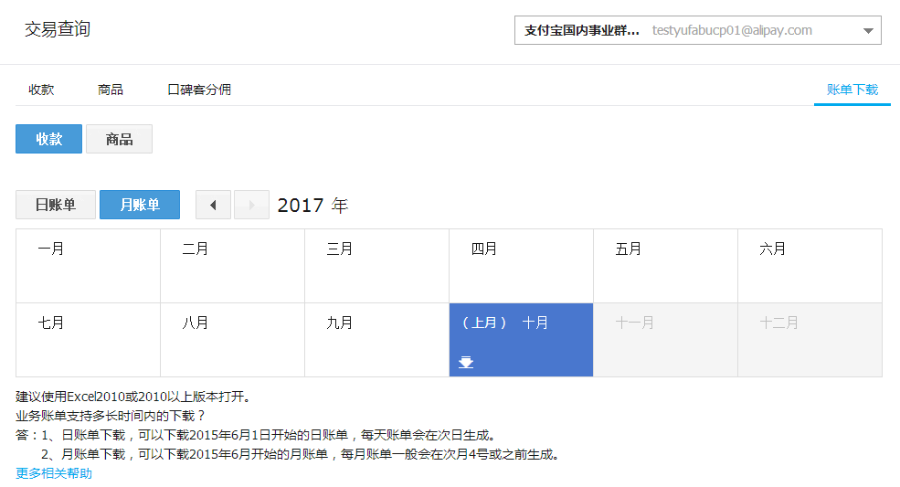The height and width of the screenshot is (487, 900).
Task: Download the October monthly bill icon
Action: point(465,362)
